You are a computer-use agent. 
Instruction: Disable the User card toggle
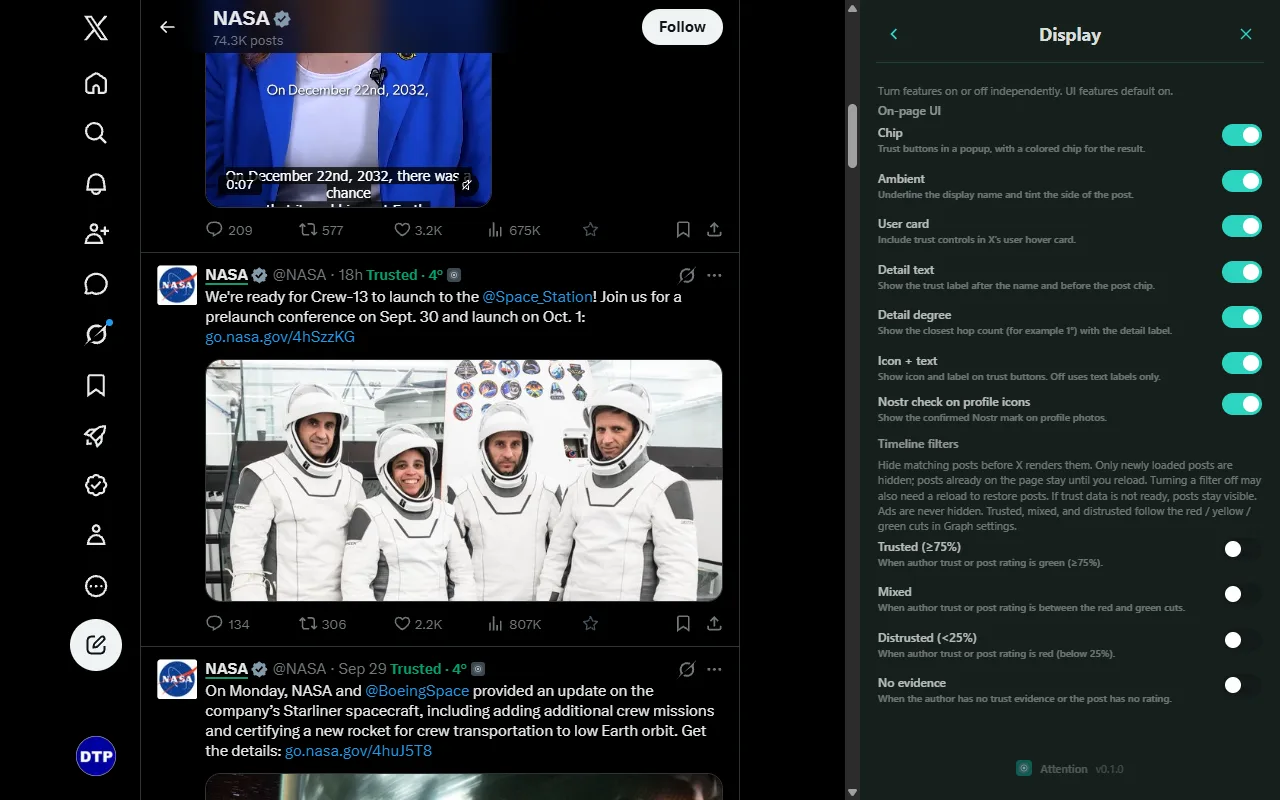tap(1241, 226)
